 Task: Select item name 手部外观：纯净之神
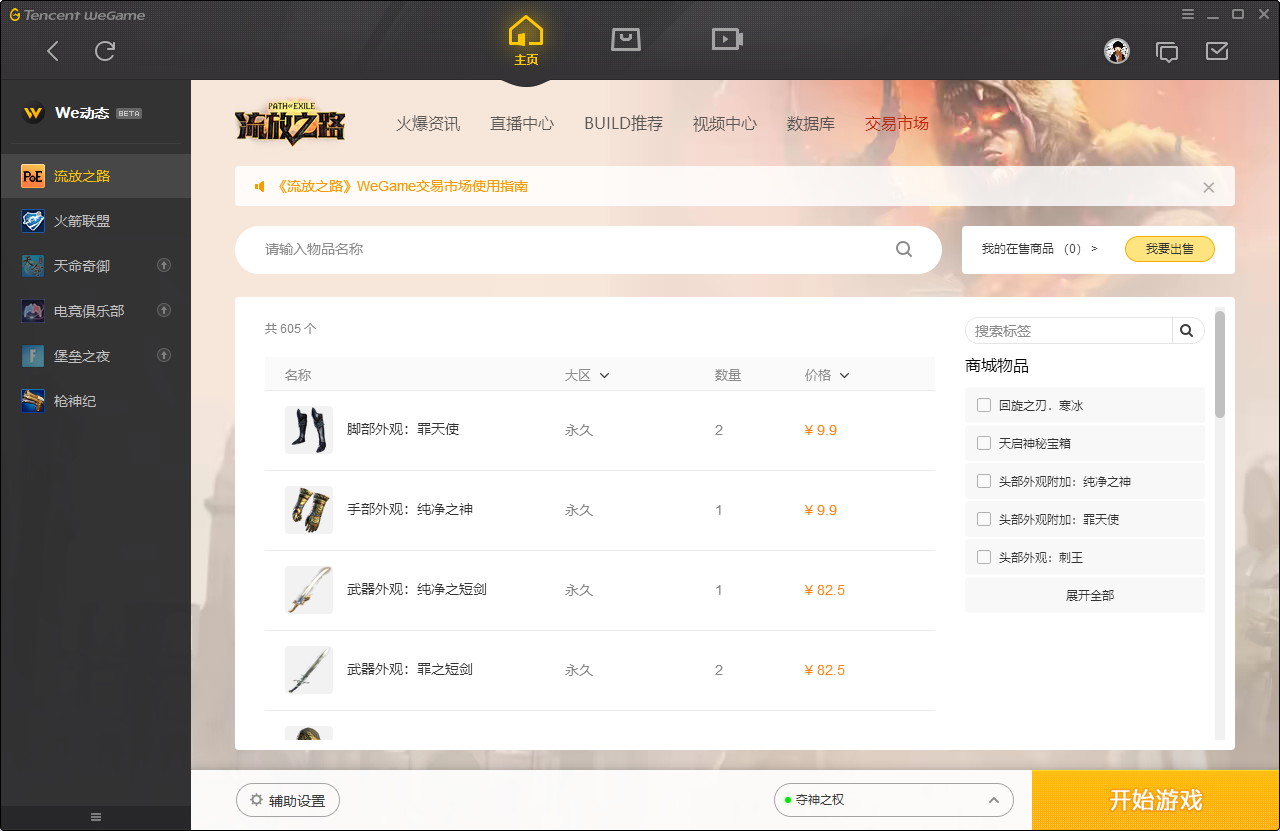click(410, 509)
